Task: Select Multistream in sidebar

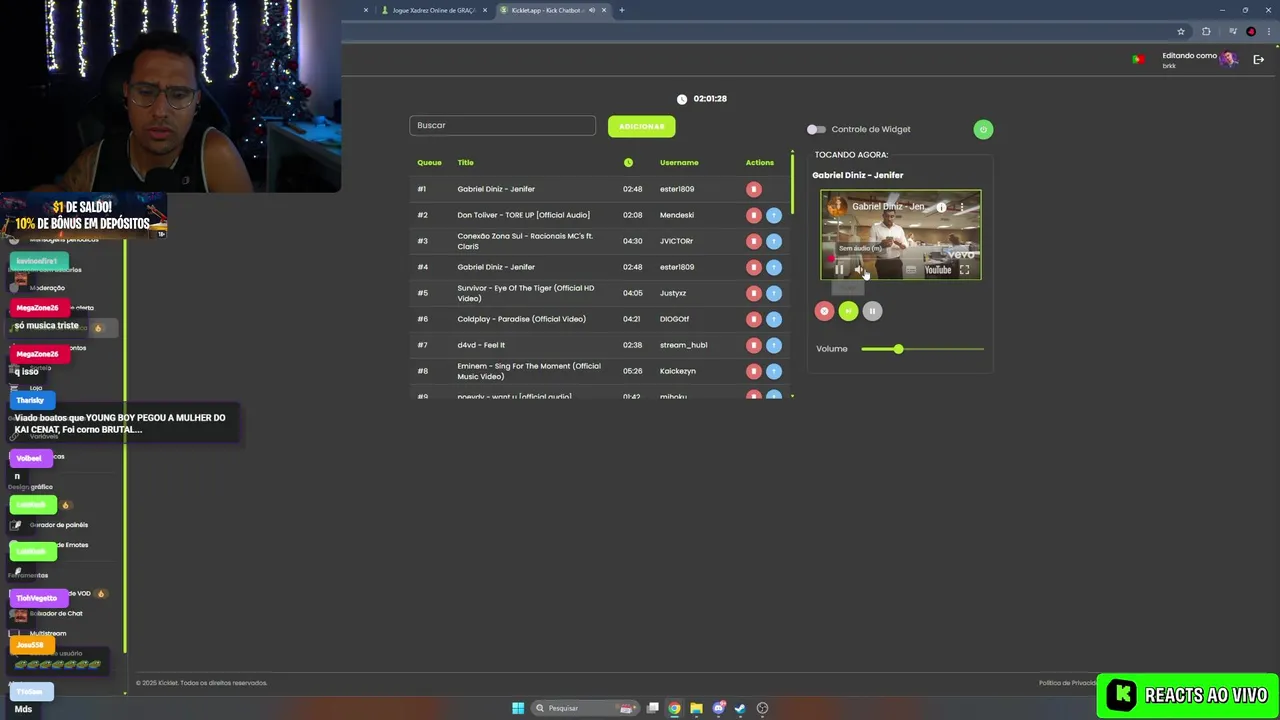Action: tap(48, 633)
